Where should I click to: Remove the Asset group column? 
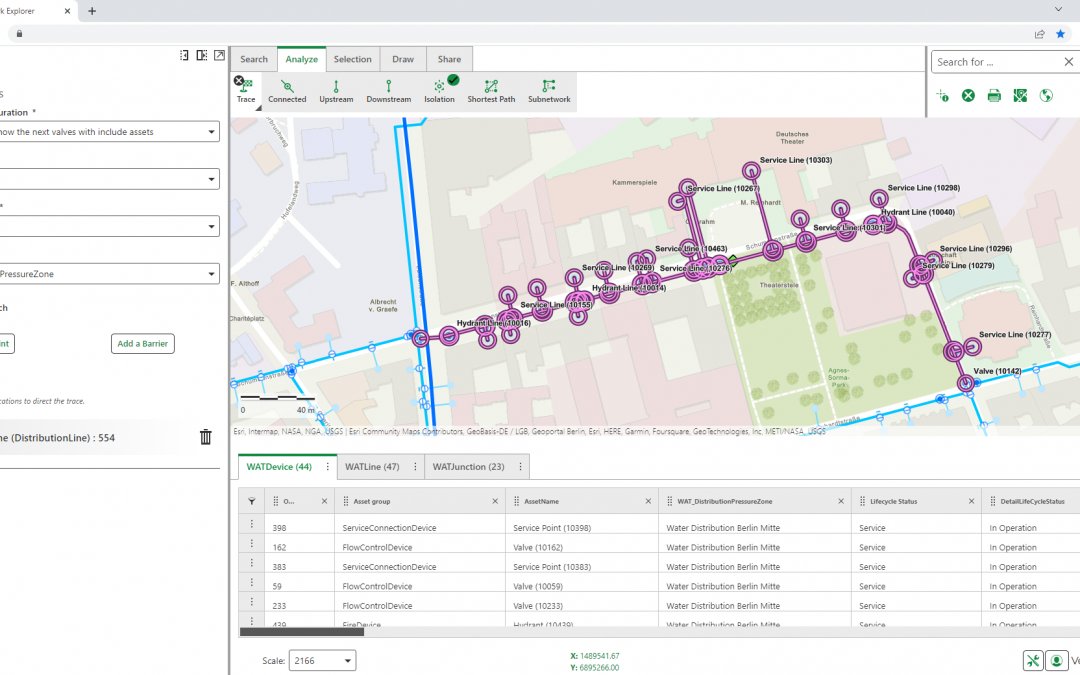point(495,501)
